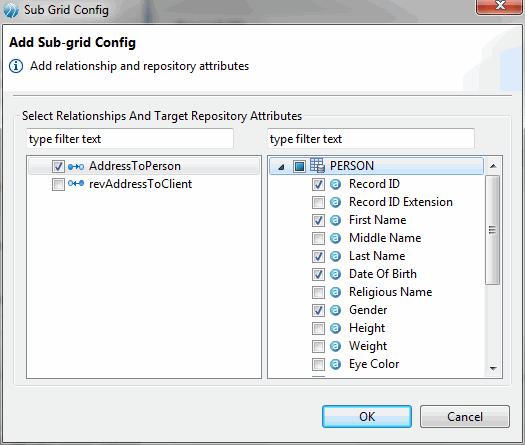This screenshot has width=525, height=445.
Task: Uncheck the Gender checkbox
Action: [318, 310]
